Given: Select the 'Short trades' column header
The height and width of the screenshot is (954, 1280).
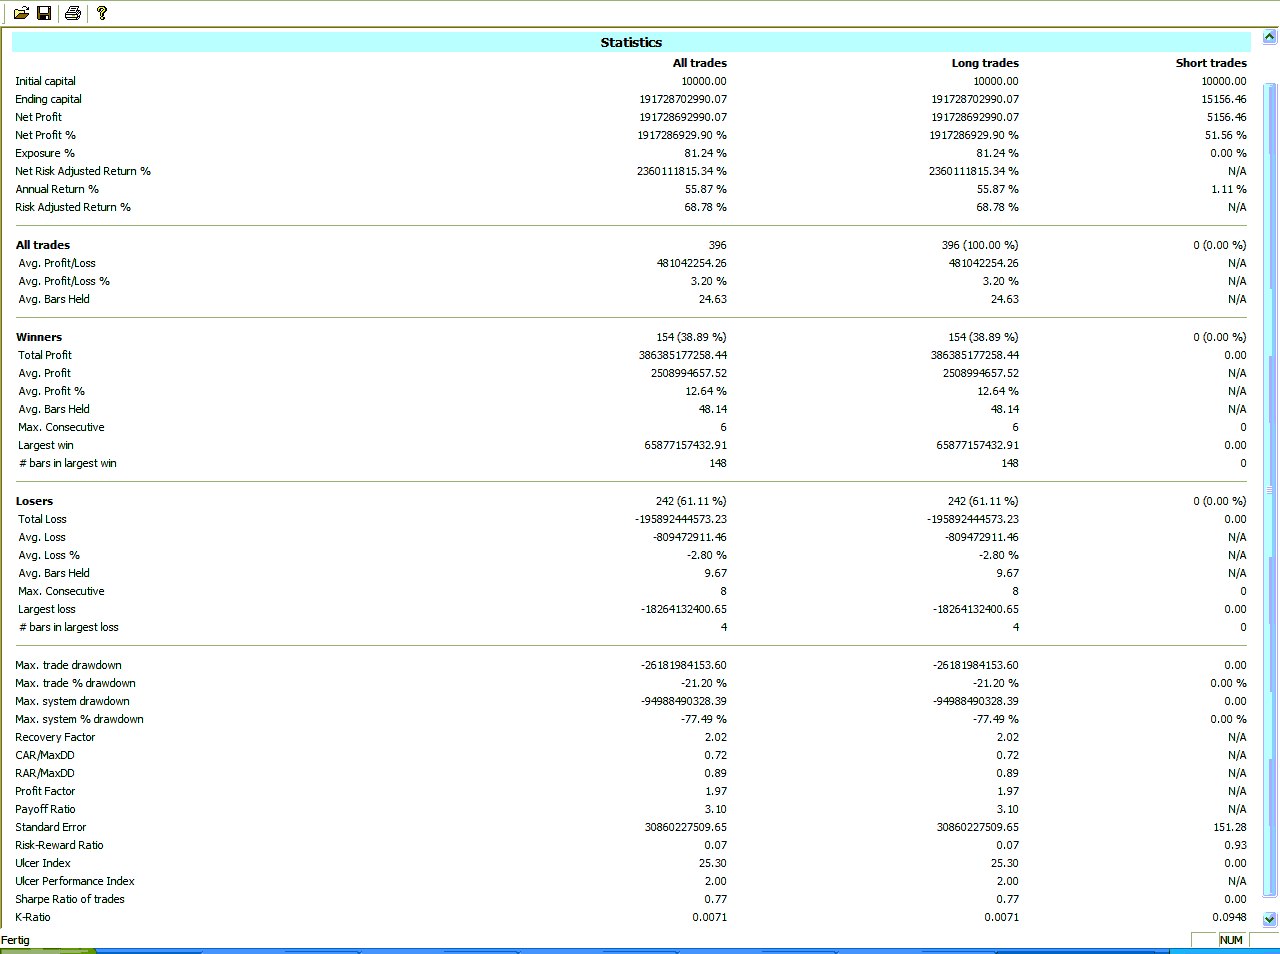Looking at the screenshot, I should click(1211, 63).
